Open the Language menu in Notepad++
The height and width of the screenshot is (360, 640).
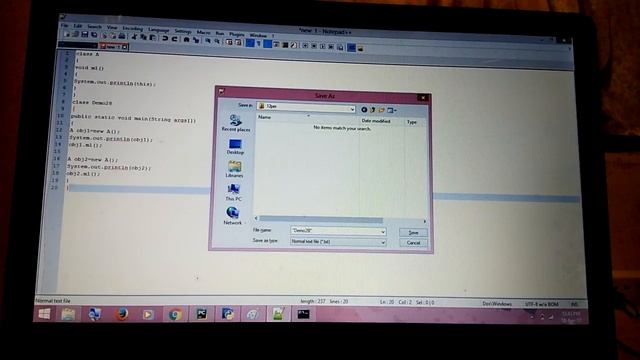pyautogui.click(x=159, y=30)
